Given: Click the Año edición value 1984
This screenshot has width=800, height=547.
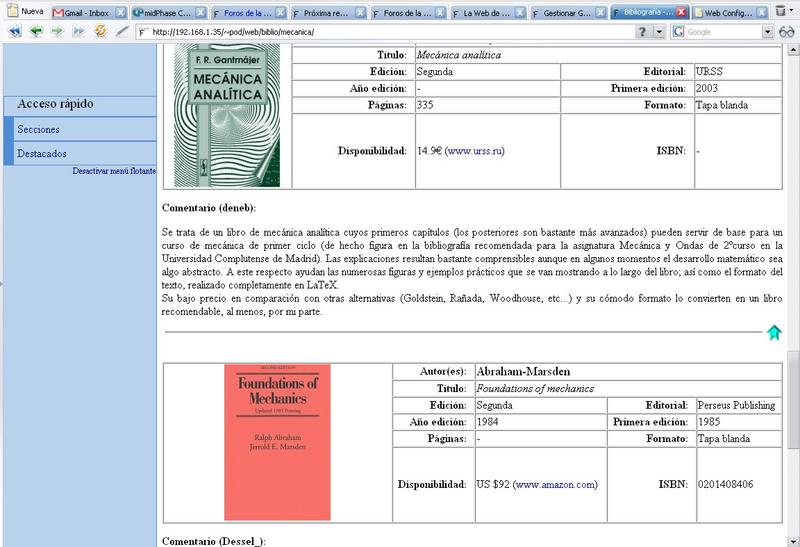Looking at the screenshot, I should click(x=487, y=421).
